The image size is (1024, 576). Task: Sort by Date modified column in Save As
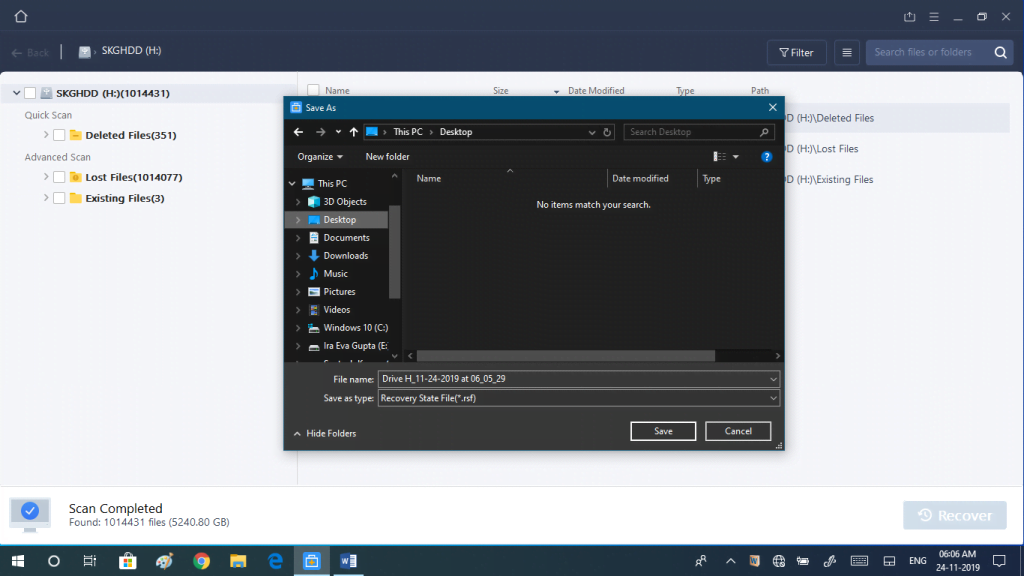point(640,178)
